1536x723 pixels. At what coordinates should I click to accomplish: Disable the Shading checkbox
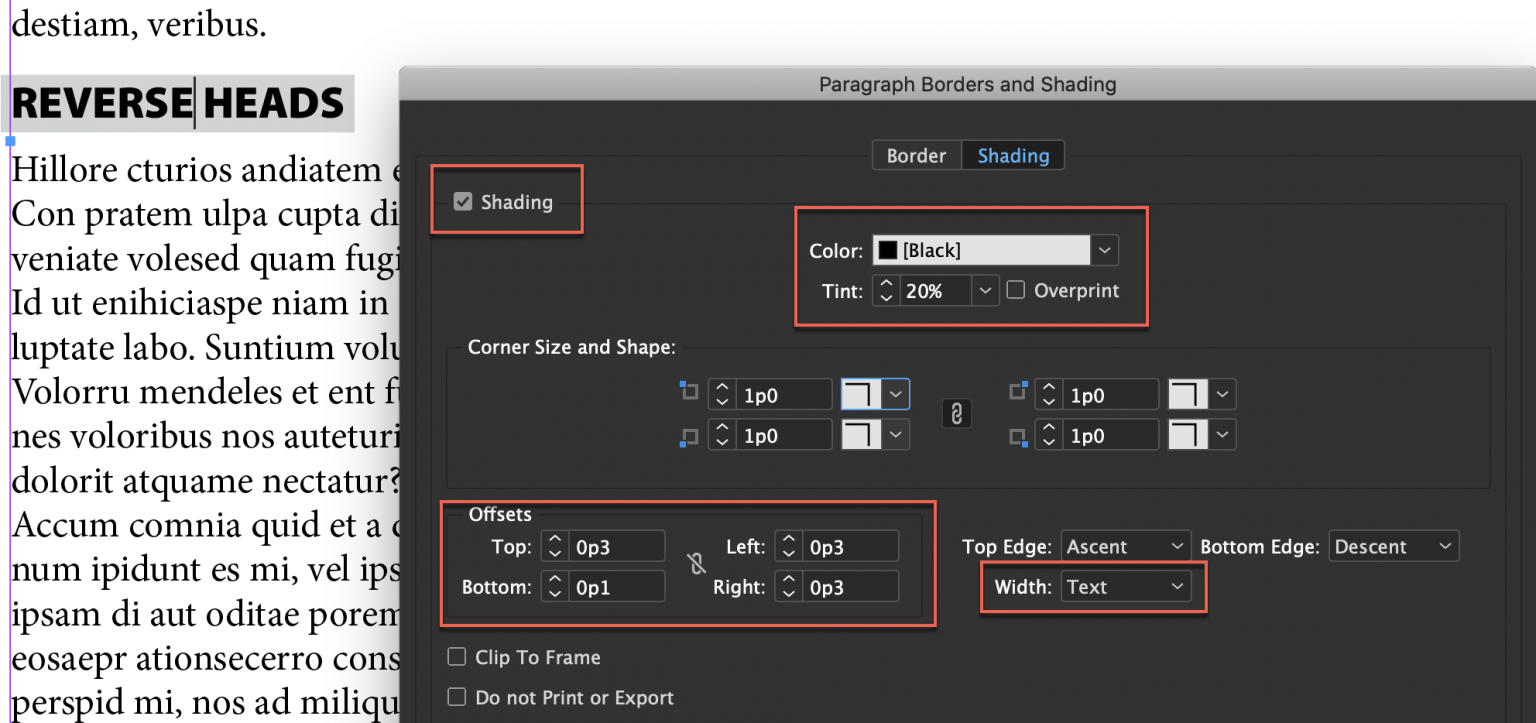pyautogui.click(x=462, y=201)
